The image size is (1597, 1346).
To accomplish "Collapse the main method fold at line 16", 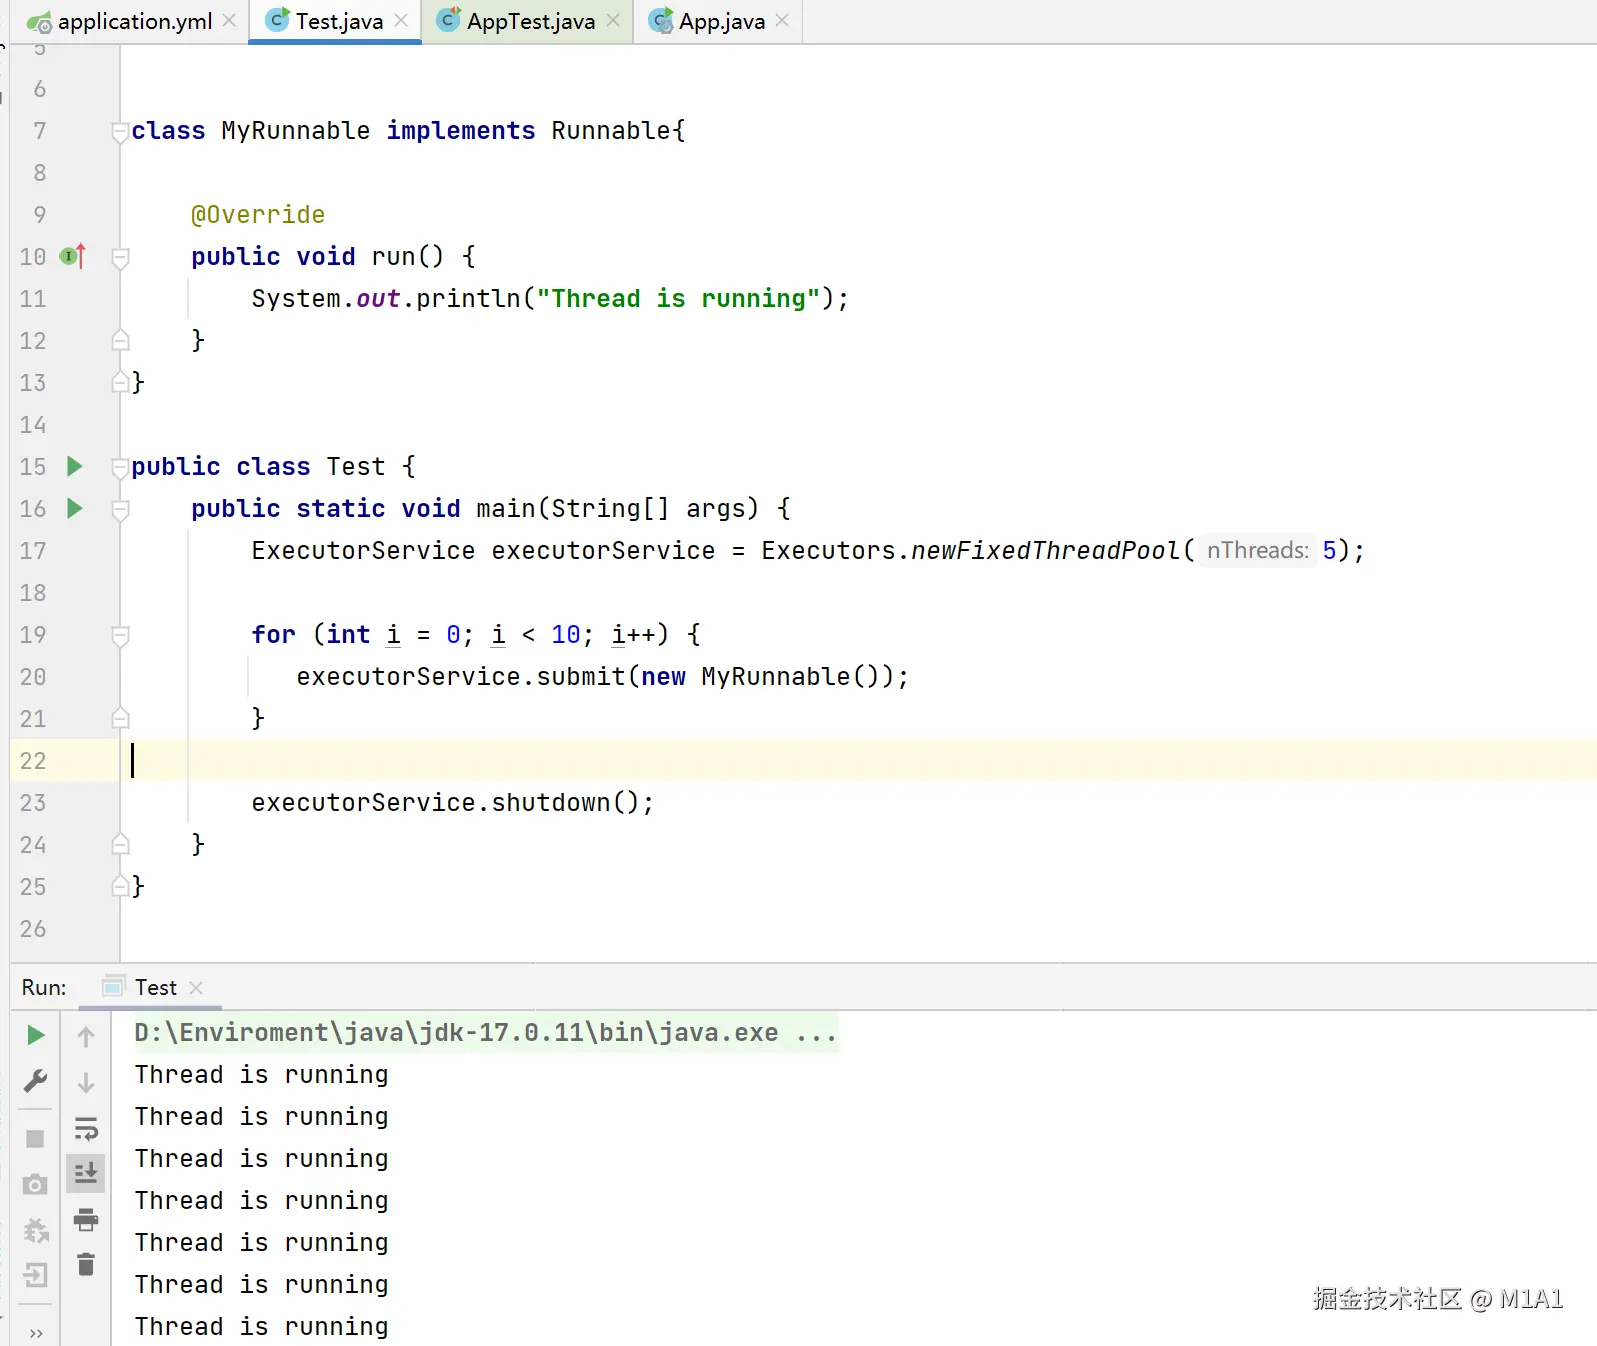I will [120, 509].
